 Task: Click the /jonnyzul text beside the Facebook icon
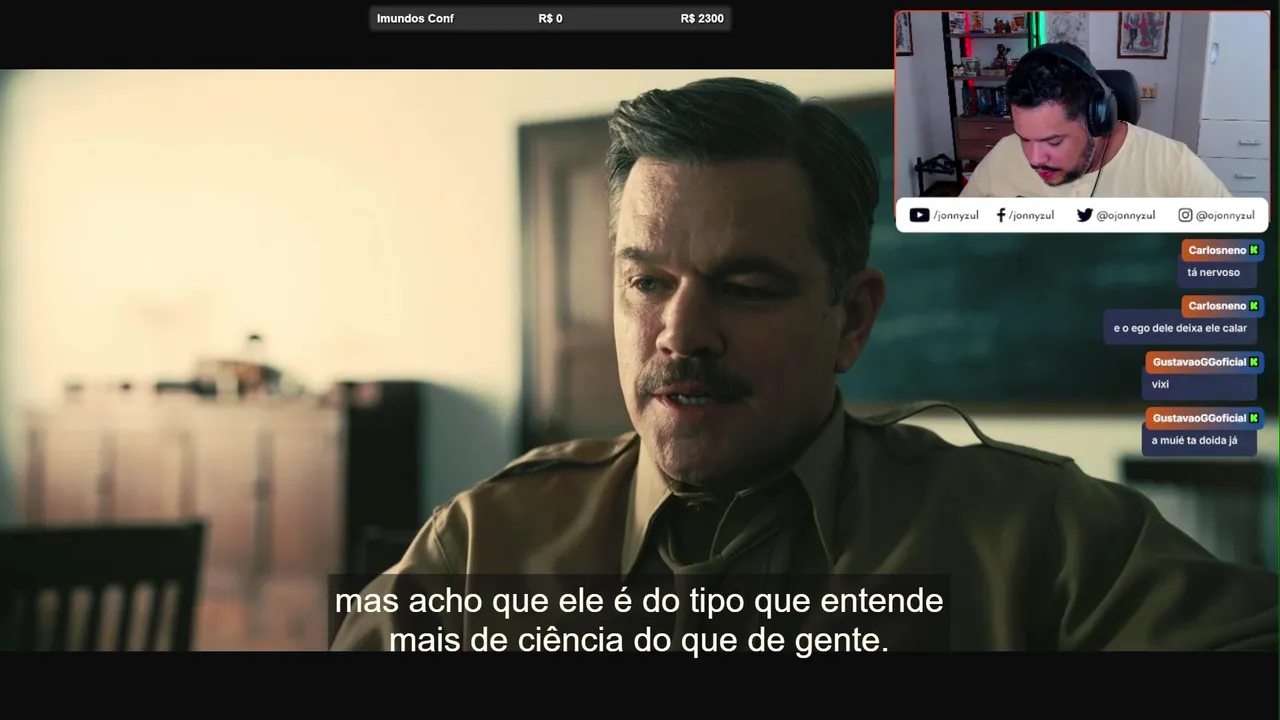1031,216
